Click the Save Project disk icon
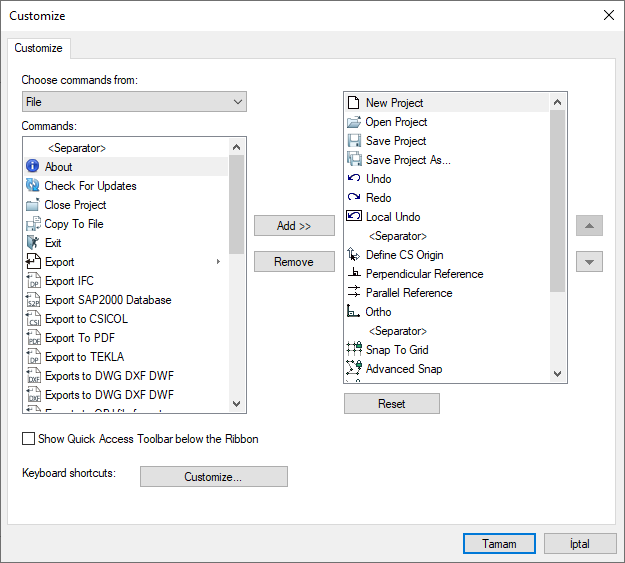This screenshot has height=563, width=625. click(354, 141)
